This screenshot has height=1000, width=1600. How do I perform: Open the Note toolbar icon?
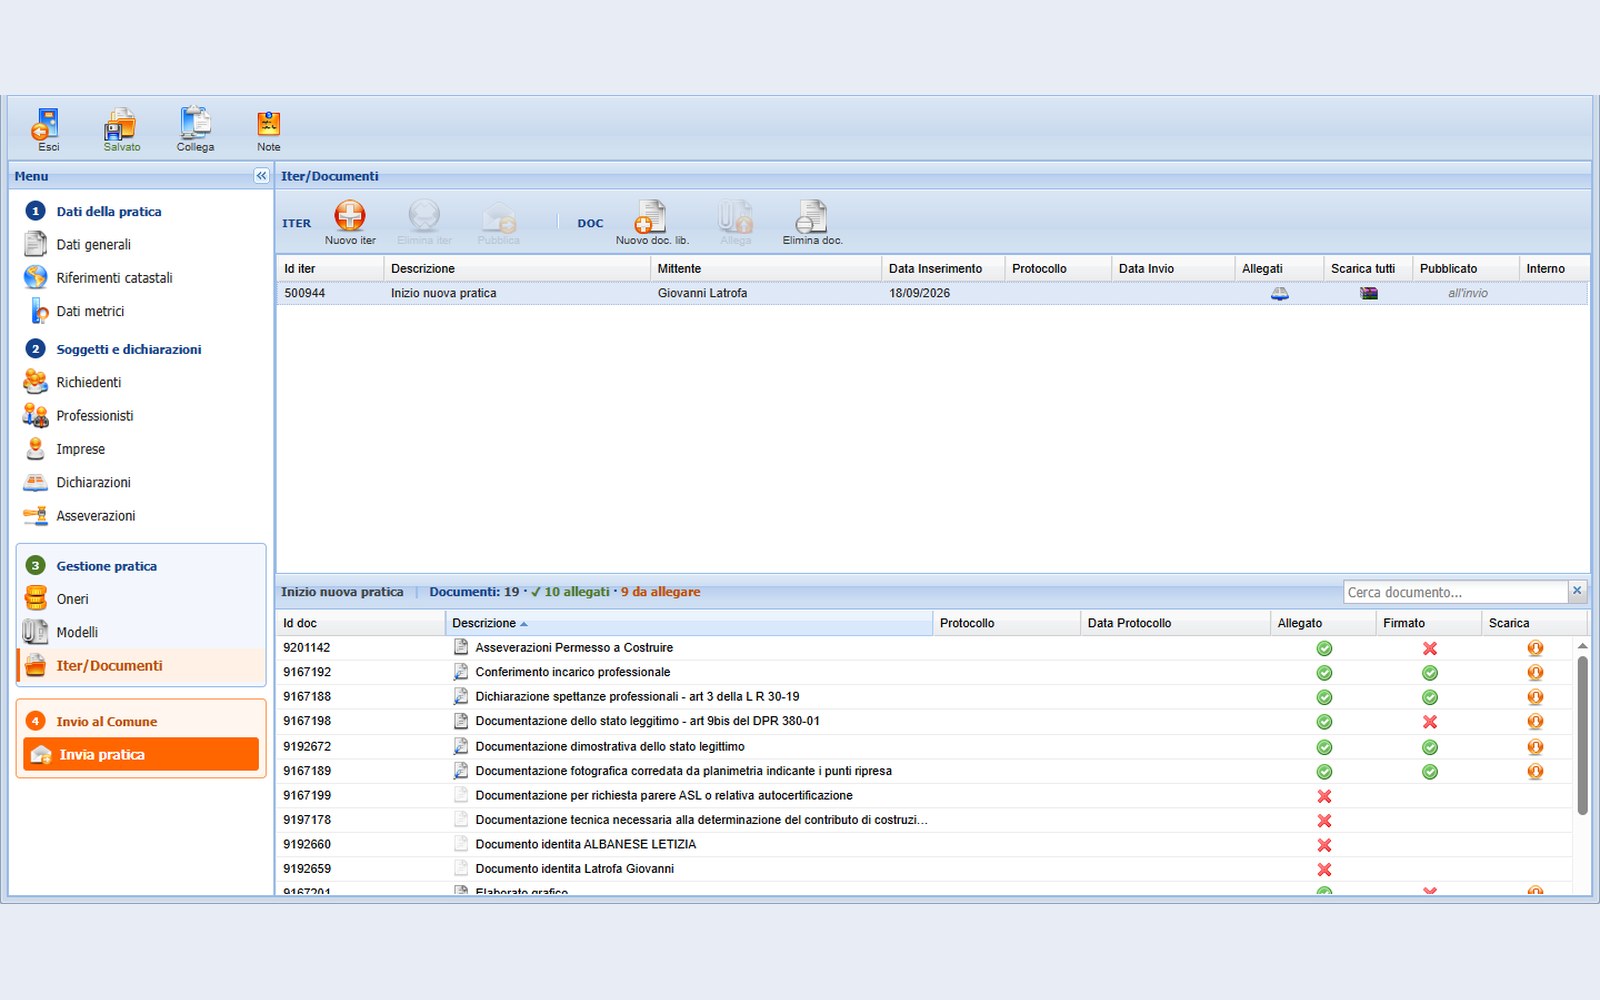pyautogui.click(x=268, y=124)
